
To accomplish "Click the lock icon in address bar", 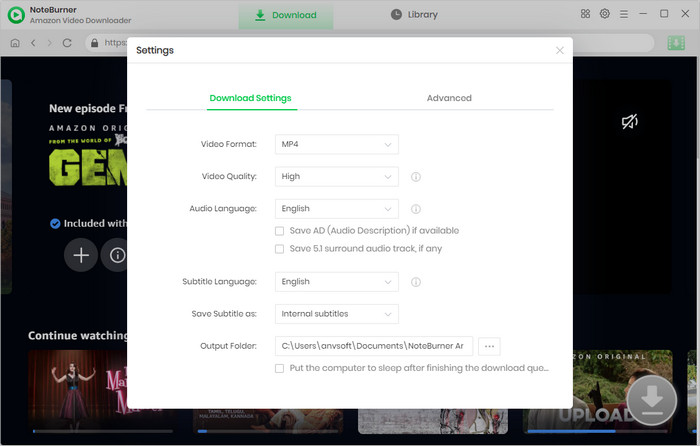I will coord(94,42).
